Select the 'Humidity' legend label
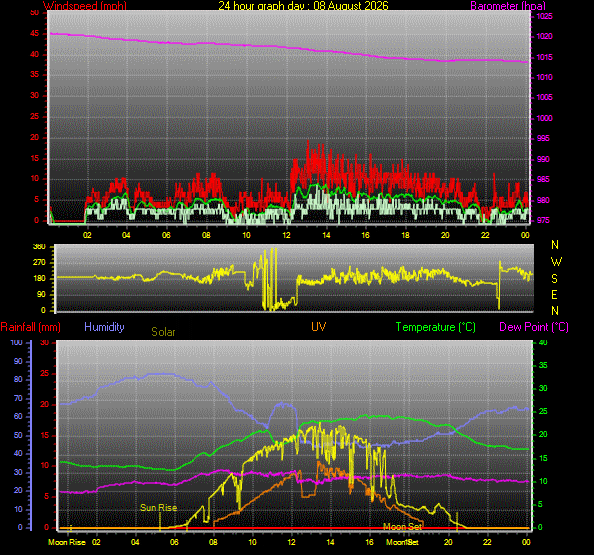This screenshot has width=594, height=555. pyautogui.click(x=104, y=327)
